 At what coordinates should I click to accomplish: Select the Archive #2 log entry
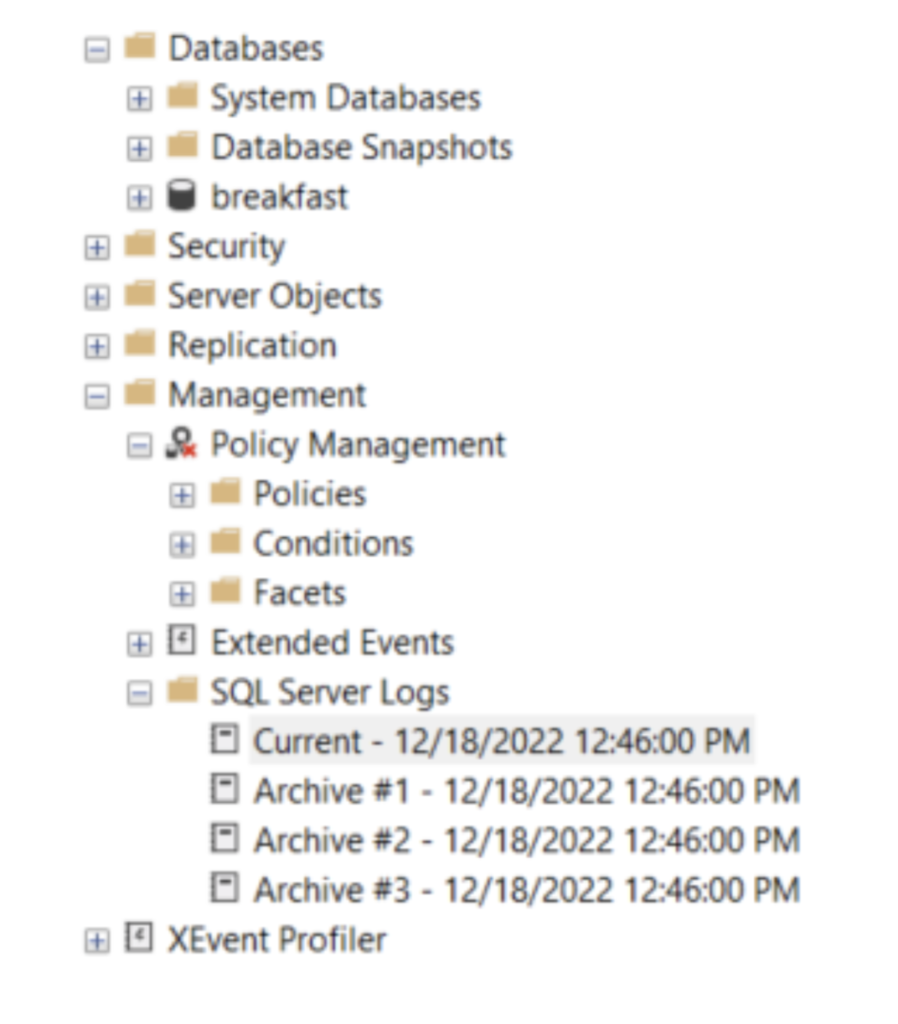526,840
